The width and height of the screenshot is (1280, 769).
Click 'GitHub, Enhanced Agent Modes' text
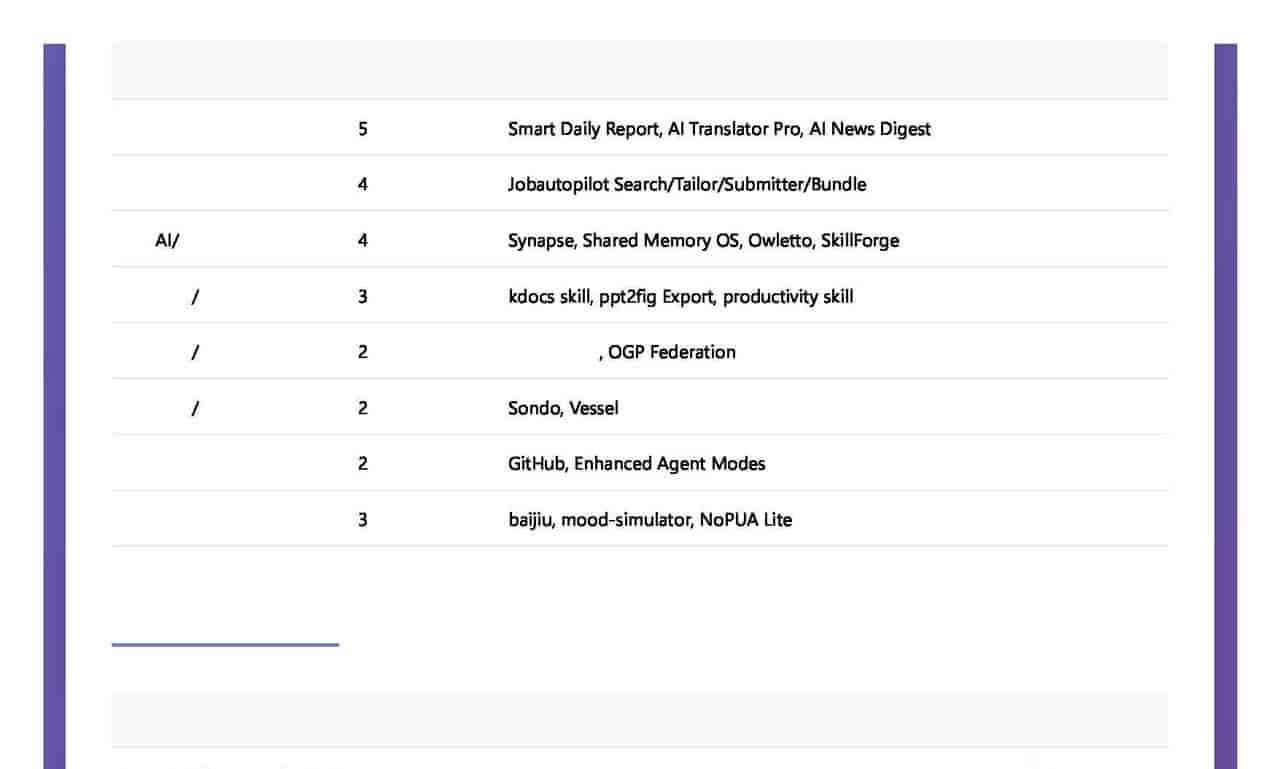click(x=637, y=464)
